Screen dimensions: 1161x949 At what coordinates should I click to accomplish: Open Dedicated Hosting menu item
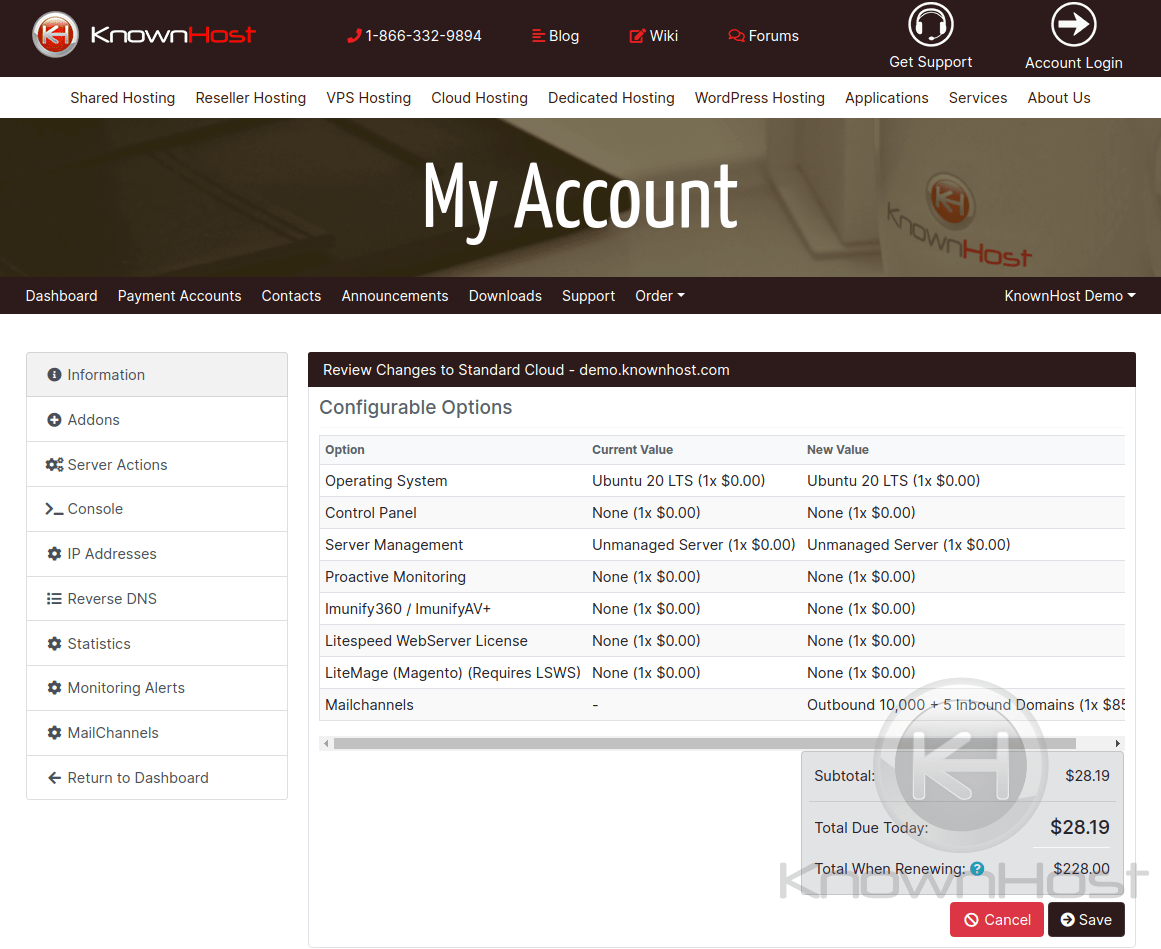(612, 98)
